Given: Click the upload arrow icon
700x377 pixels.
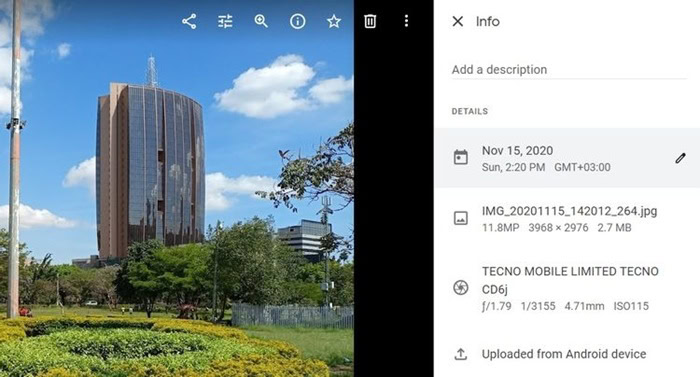Looking at the screenshot, I should click(461, 354).
